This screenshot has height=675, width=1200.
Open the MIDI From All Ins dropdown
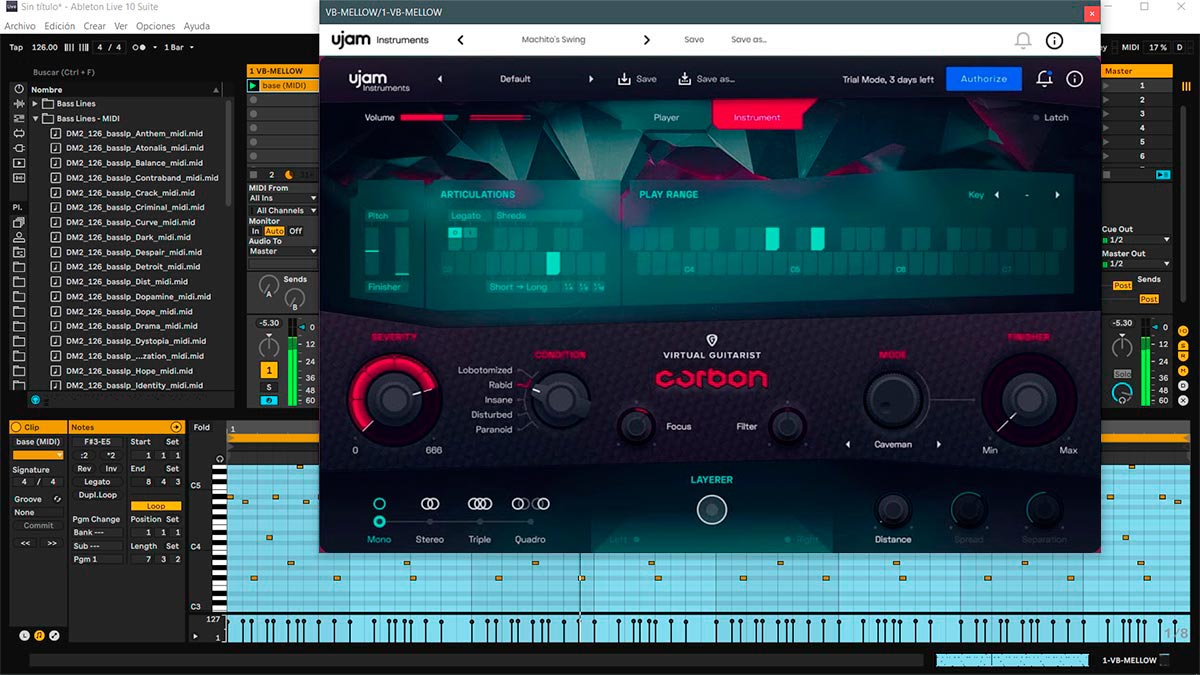click(x=283, y=198)
